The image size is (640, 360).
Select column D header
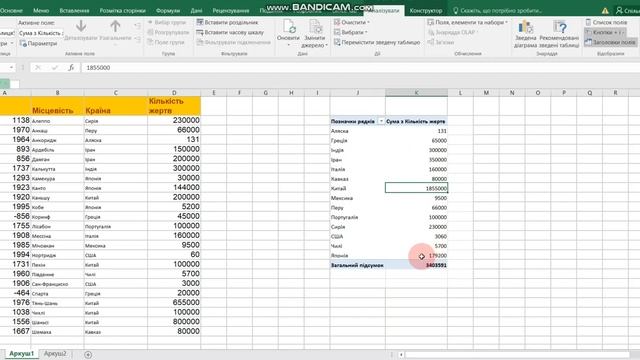(x=174, y=93)
